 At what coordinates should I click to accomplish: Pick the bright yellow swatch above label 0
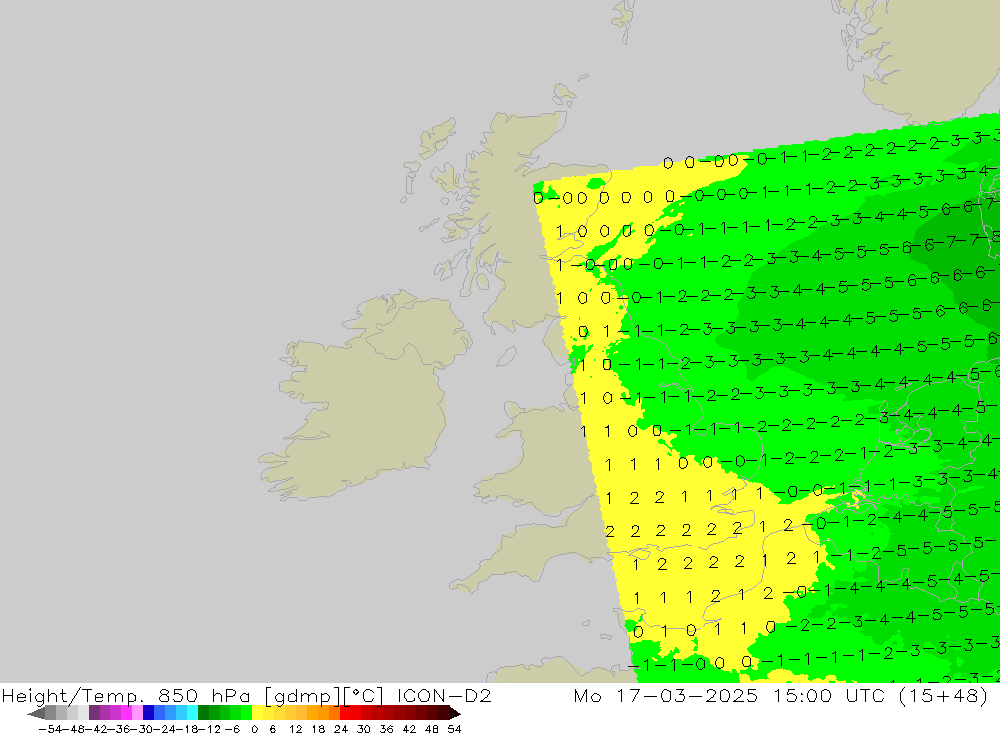[x=258, y=713]
